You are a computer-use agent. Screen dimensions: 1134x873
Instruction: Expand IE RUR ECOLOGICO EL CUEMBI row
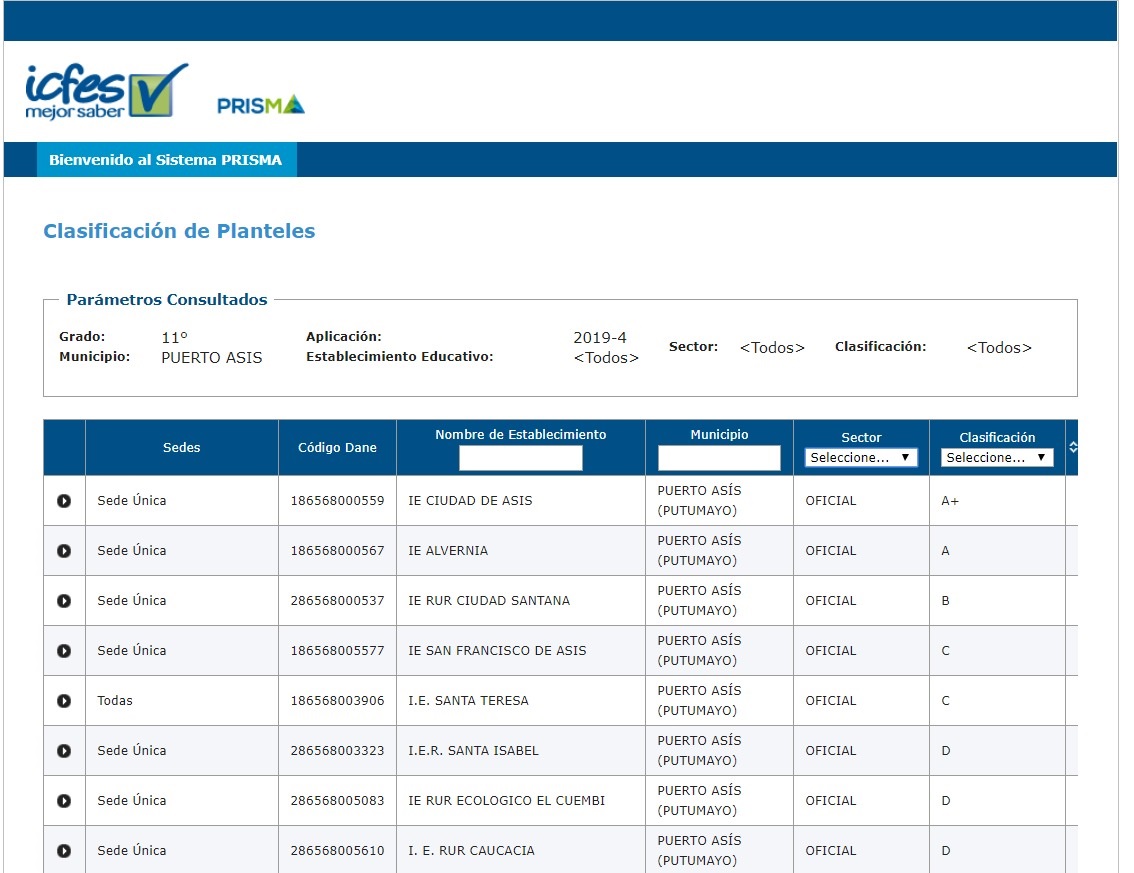(x=64, y=801)
